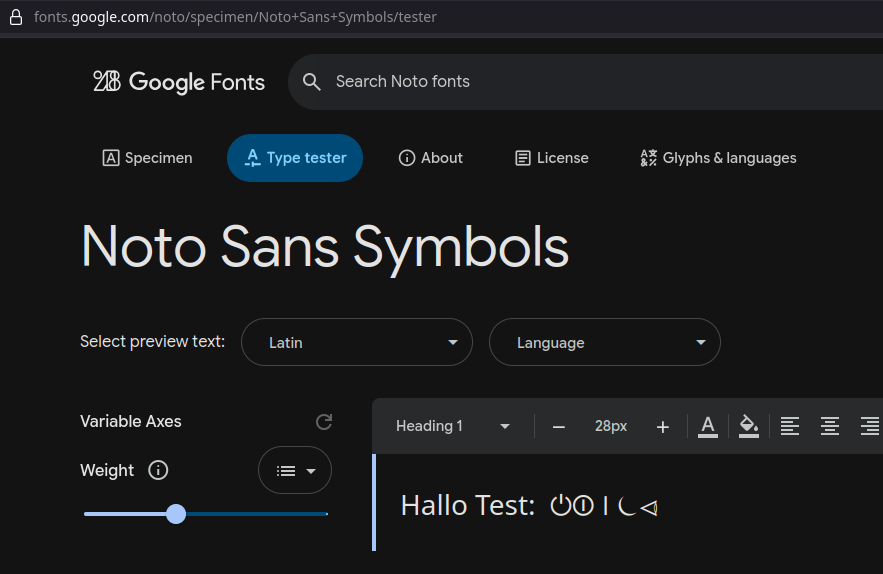Switch to the Specimen tab
This screenshot has height=574, width=883.
coord(148,158)
